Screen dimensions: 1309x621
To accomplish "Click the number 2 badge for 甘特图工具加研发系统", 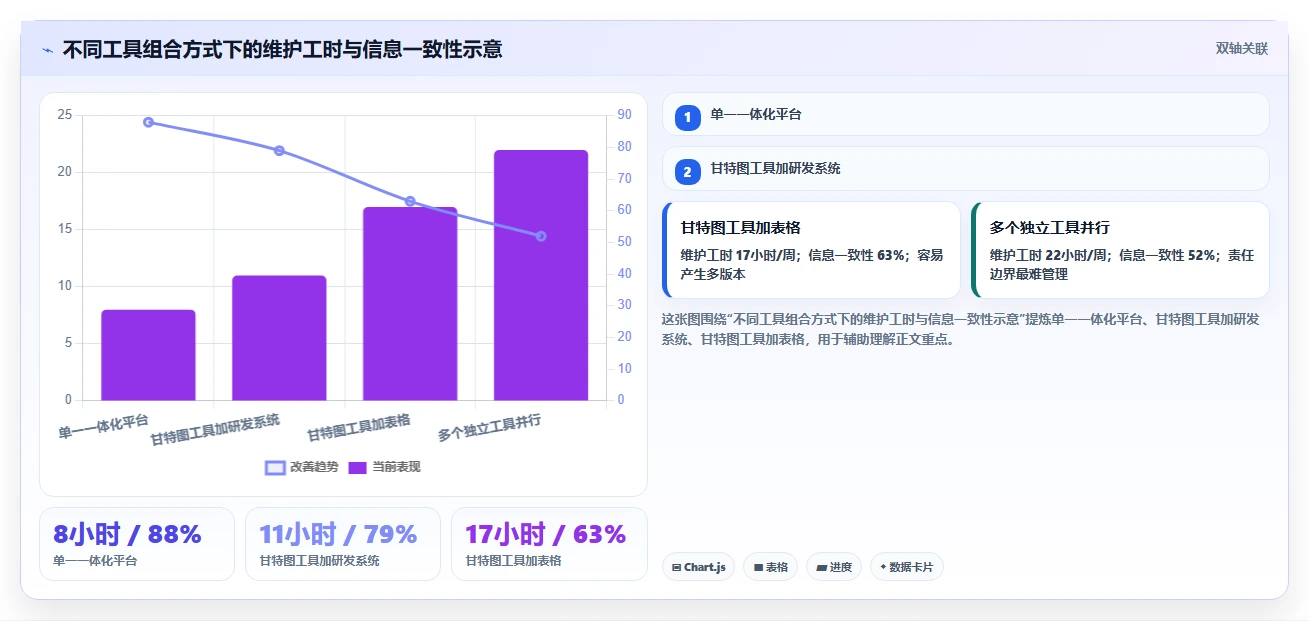I will (688, 172).
